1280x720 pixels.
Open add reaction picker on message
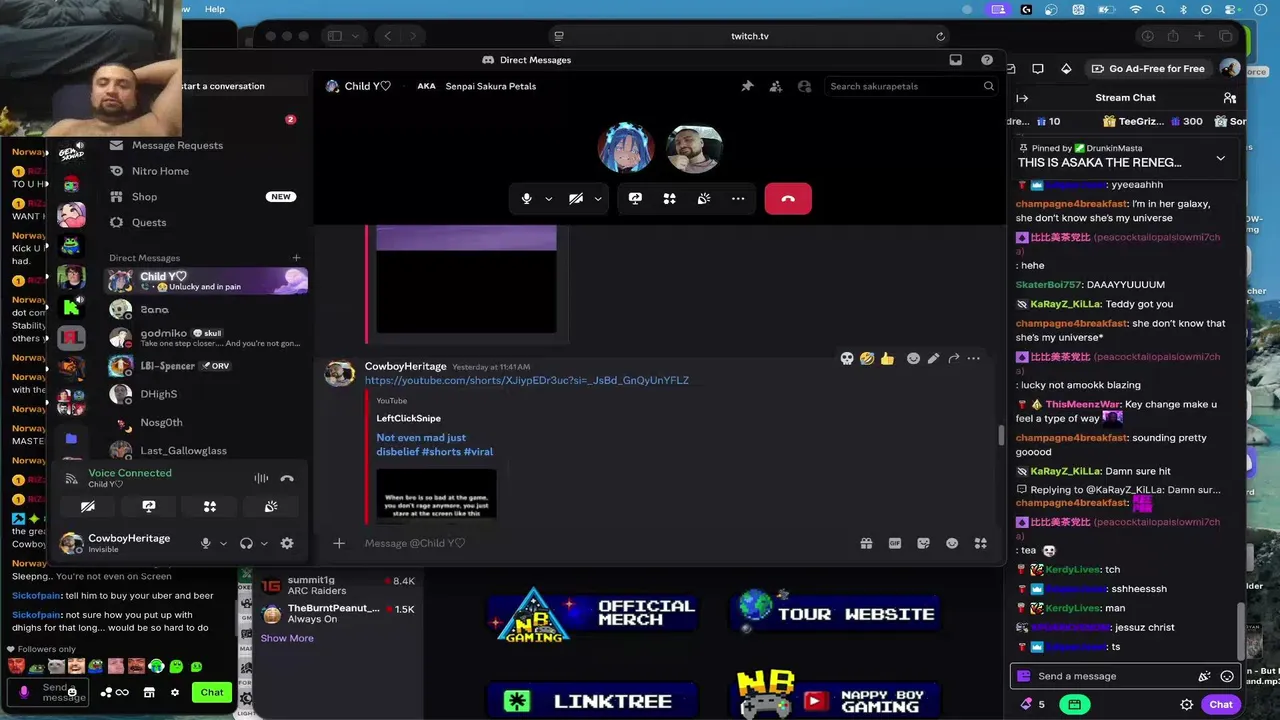coord(913,358)
